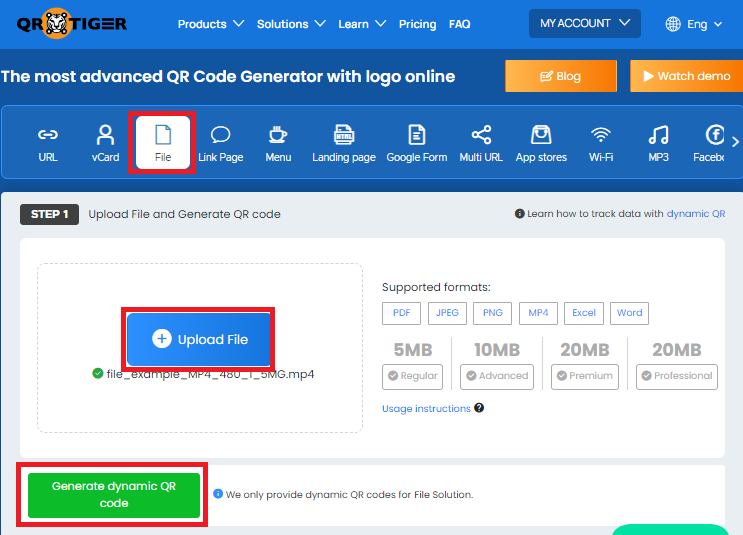This screenshot has width=743, height=535.
Task: Select the Premium plan badge
Action: click(585, 376)
